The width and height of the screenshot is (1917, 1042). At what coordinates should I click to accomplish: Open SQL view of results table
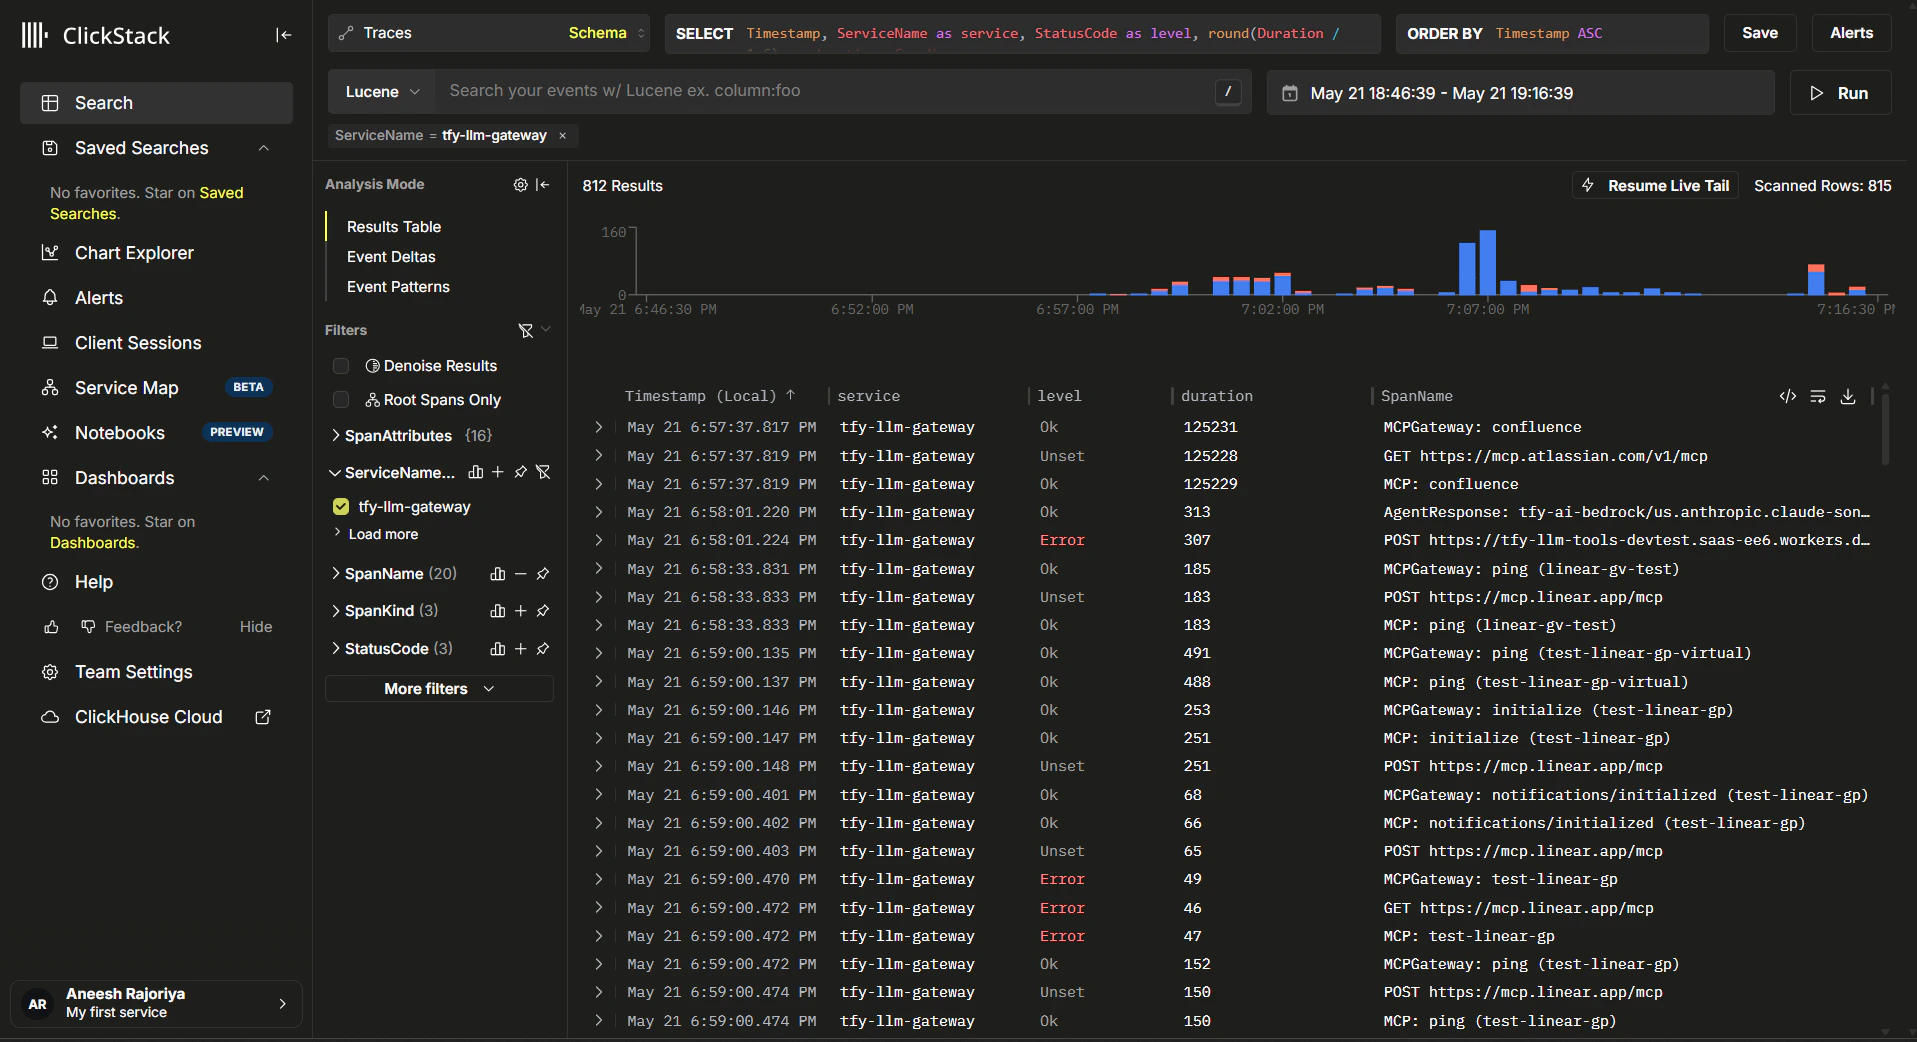[x=1788, y=397]
